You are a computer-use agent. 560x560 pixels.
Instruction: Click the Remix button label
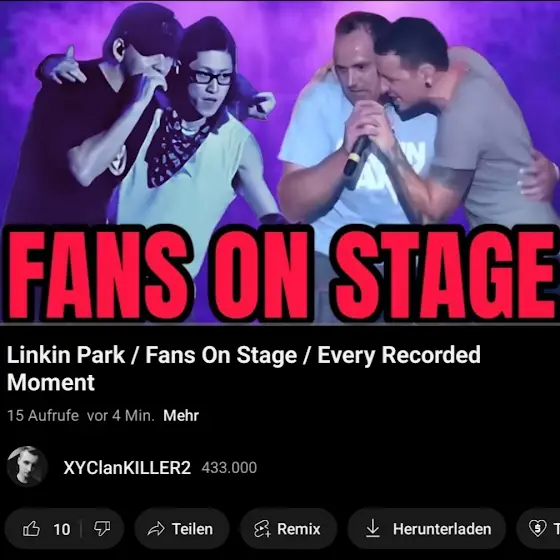299,529
